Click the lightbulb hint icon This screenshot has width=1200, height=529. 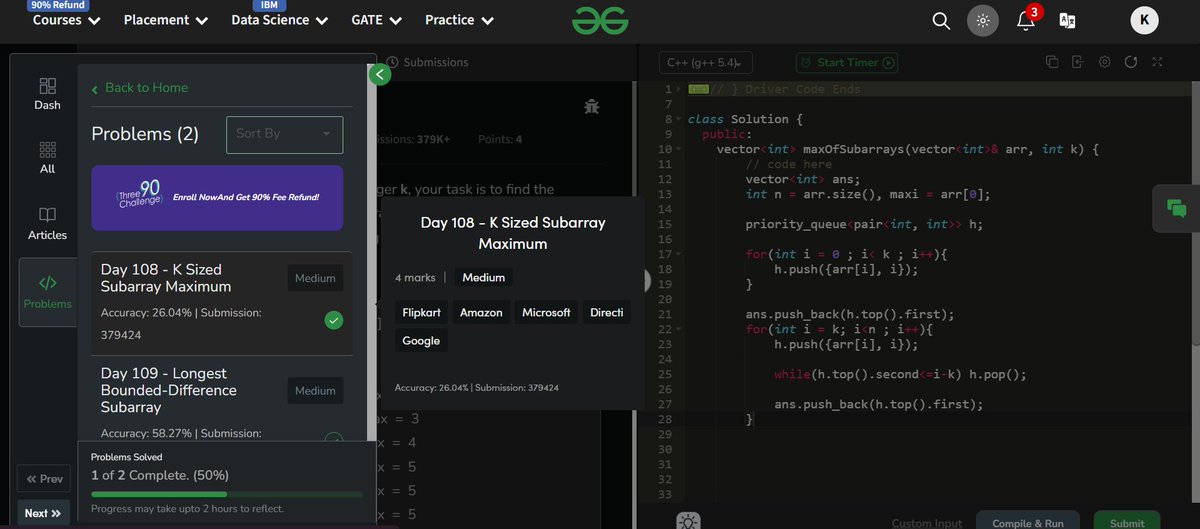[687, 521]
